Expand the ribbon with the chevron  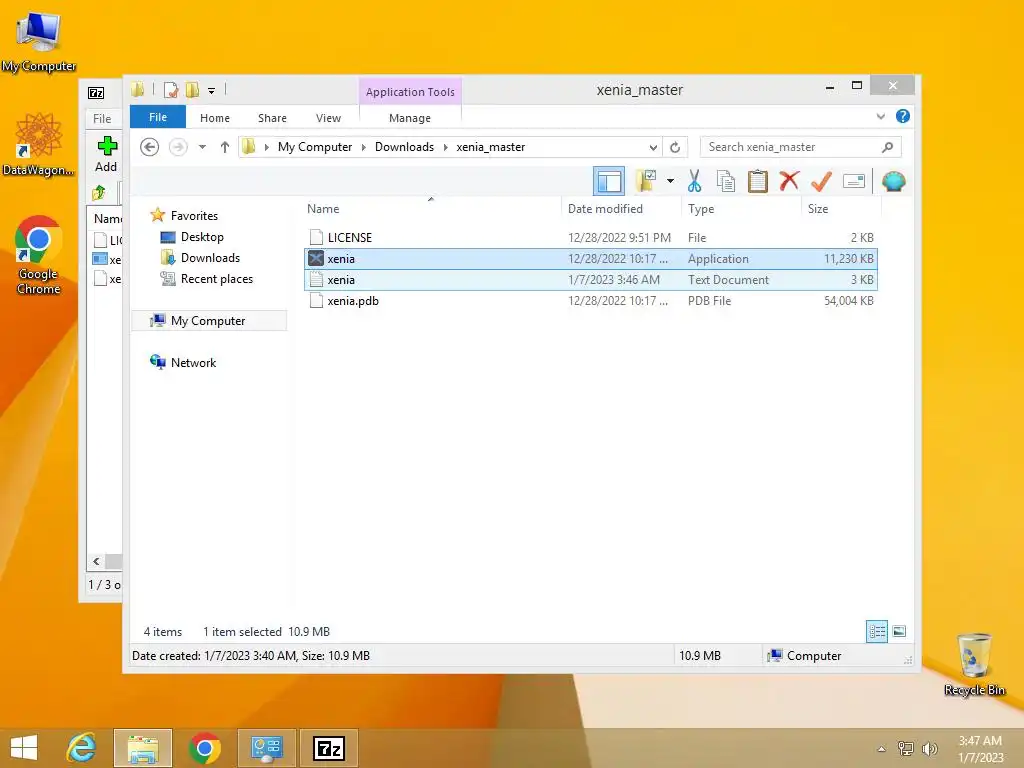click(880, 116)
